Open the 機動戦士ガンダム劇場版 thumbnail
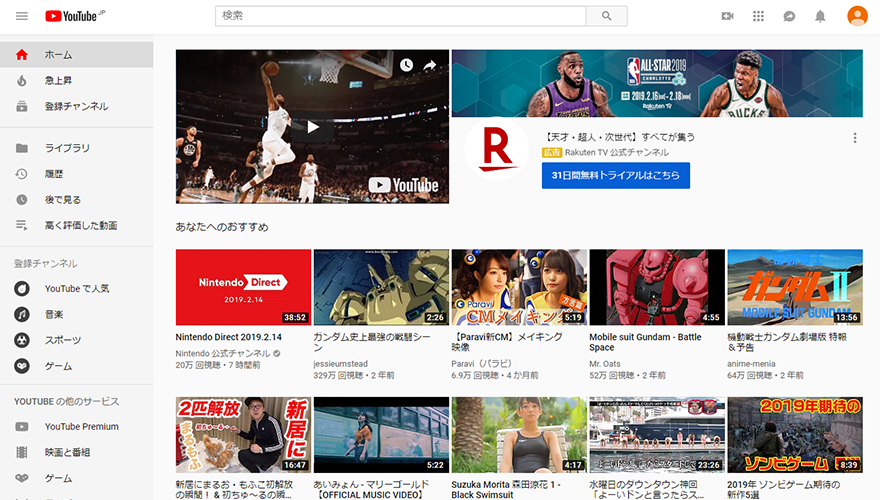This screenshot has width=880, height=500. (x=795, y=287)
